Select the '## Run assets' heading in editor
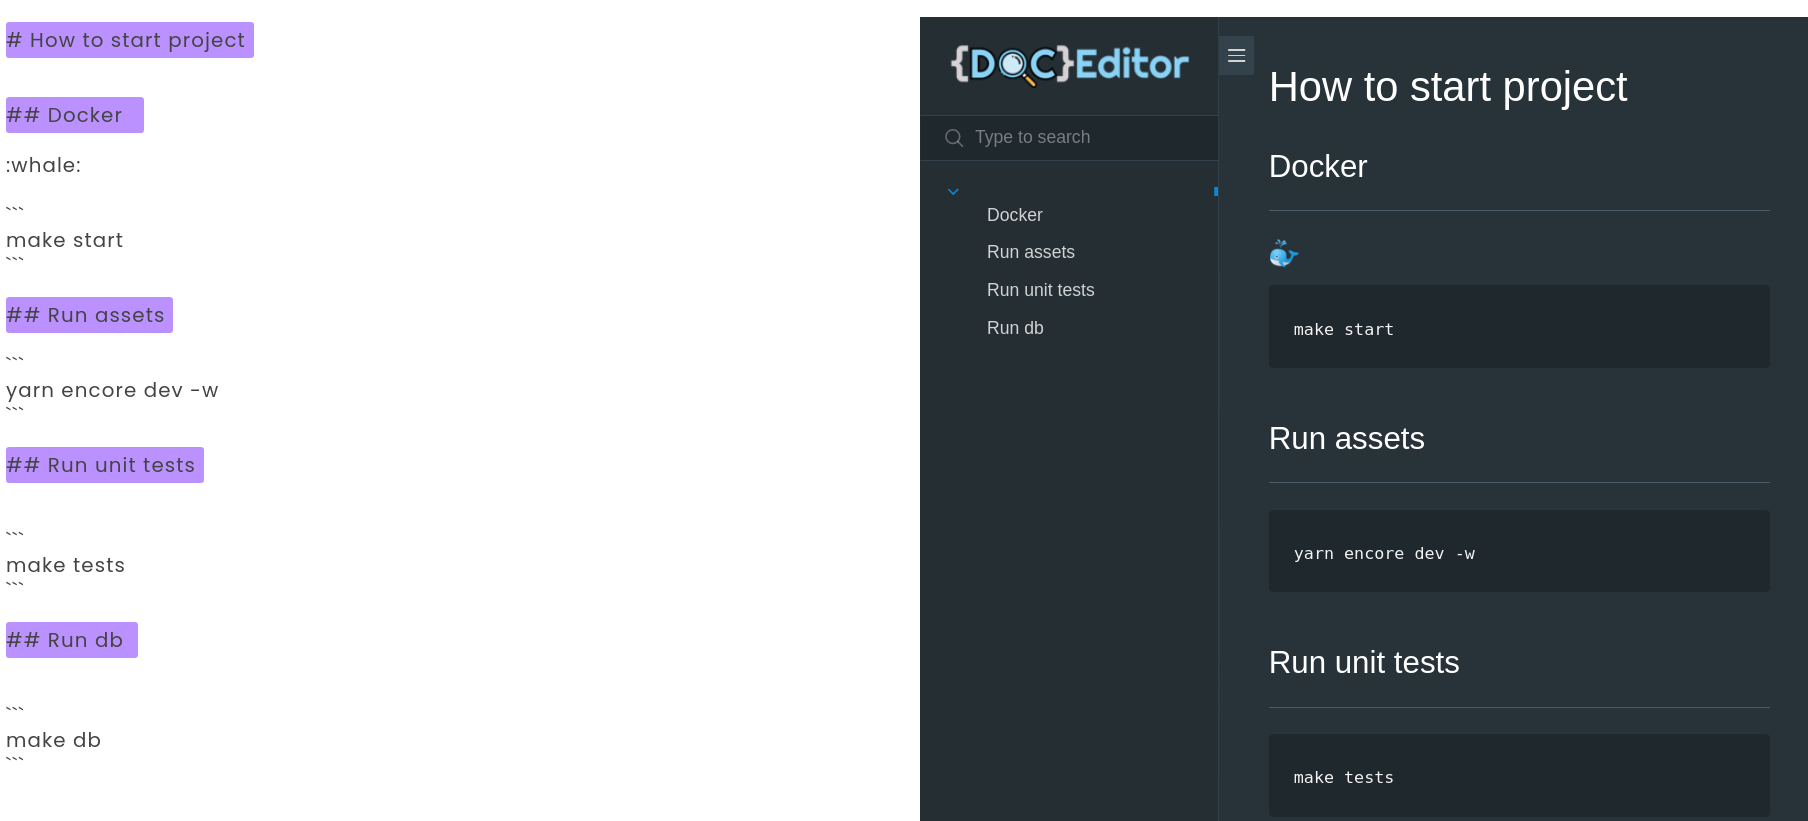The width and height of the screenshot is (1808, 821). click(x=89, y=315)
